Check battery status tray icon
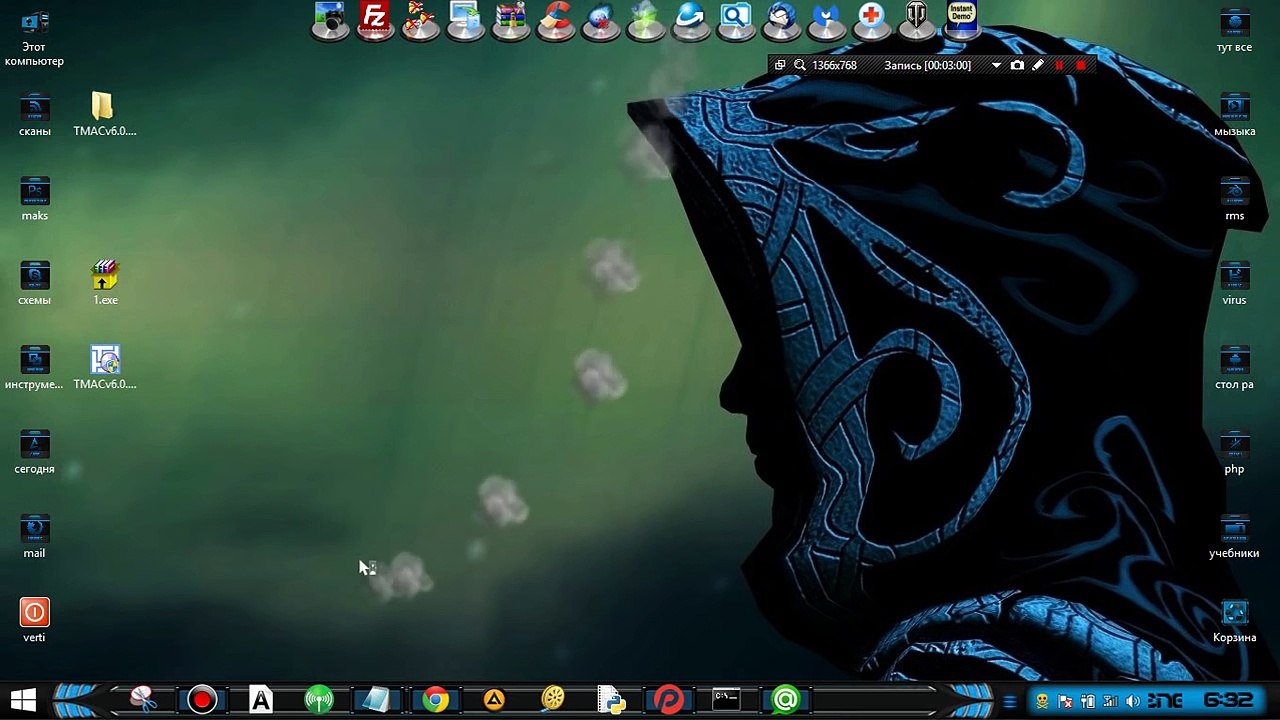This screenshot has width=1280, height=720. coord(1088,701)
